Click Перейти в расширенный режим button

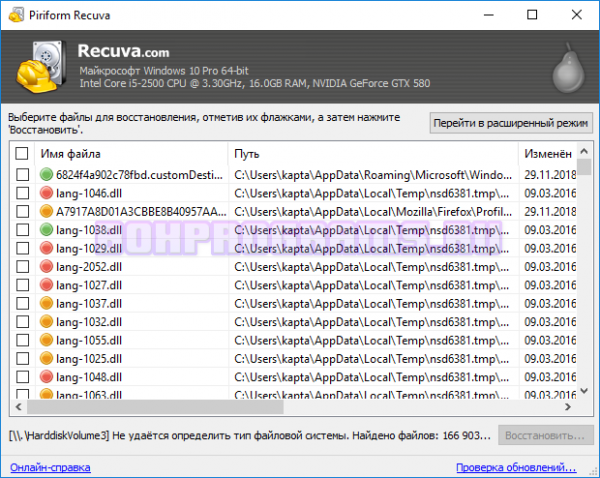pyautogui.click(x=511, y=123)
